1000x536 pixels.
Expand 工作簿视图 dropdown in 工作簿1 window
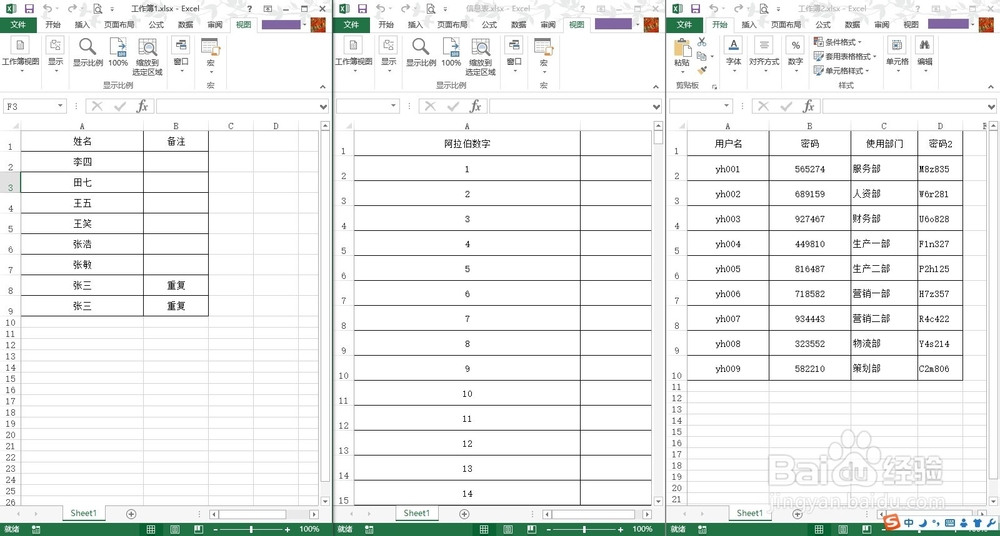click(x=21, y=71)
